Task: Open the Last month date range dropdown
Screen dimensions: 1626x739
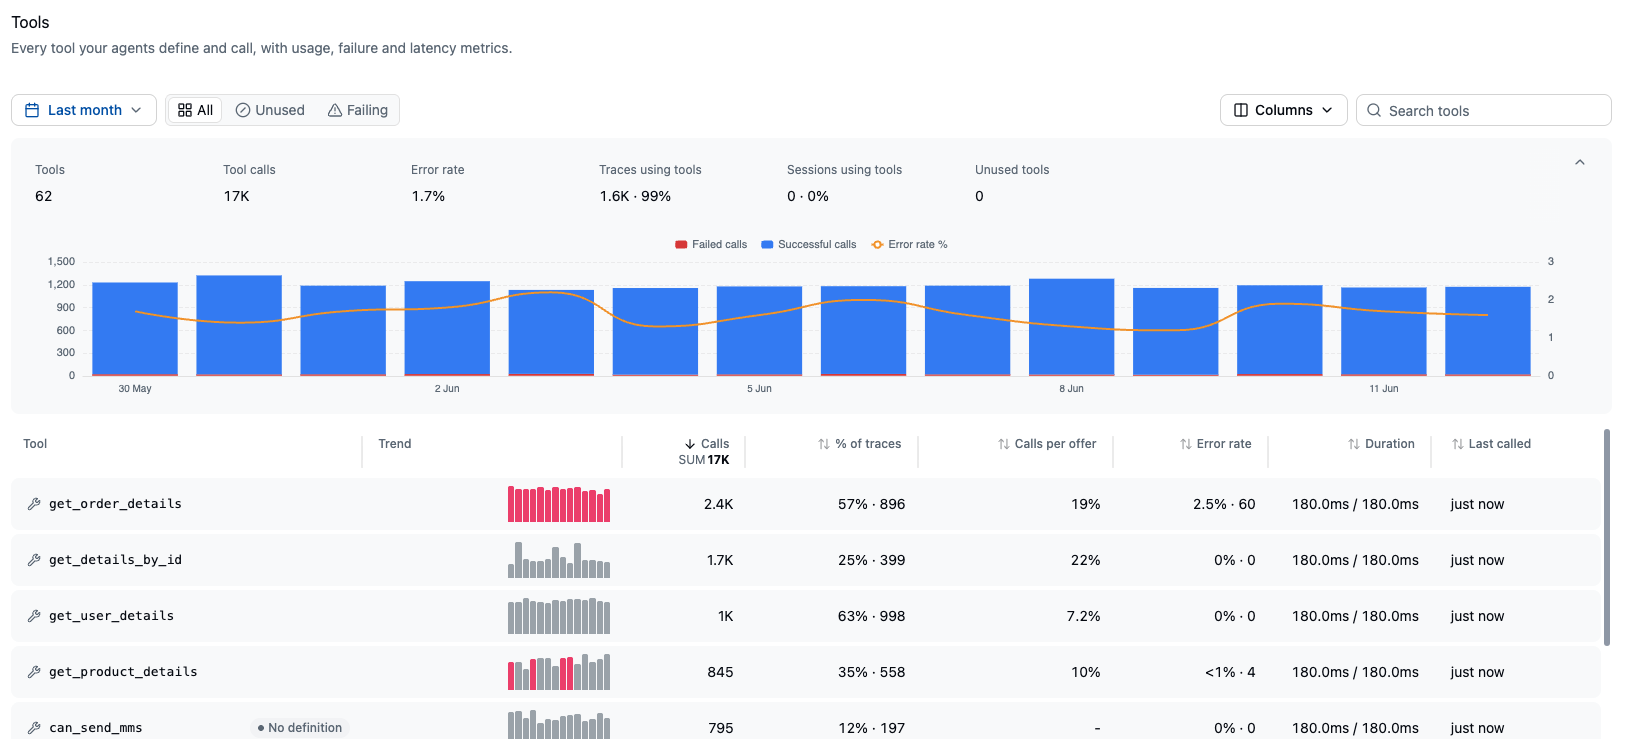Action: click(84, 110)
